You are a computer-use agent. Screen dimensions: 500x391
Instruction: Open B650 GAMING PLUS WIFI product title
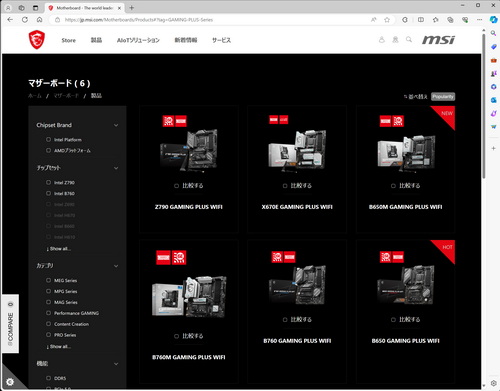point(406,341)
